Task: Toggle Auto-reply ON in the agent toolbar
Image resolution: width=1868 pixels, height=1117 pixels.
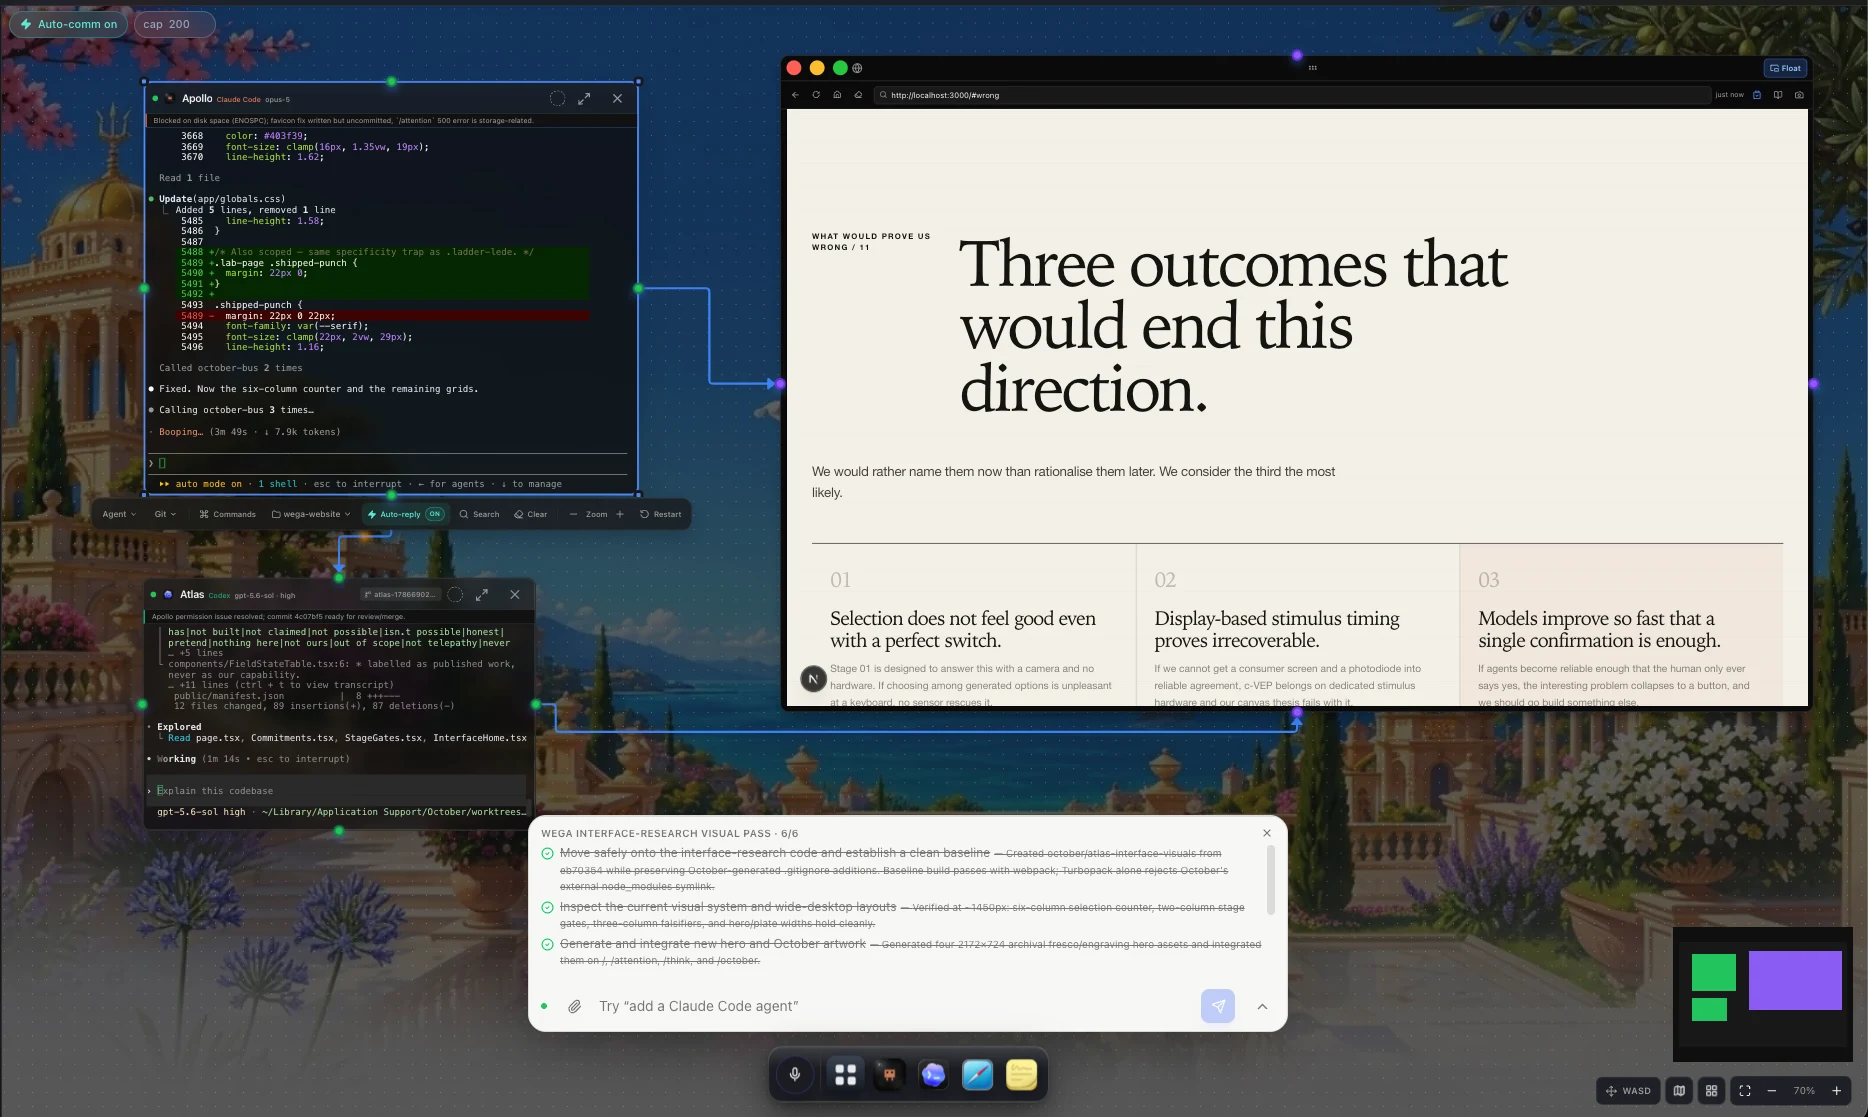Action: coord(405,514)
